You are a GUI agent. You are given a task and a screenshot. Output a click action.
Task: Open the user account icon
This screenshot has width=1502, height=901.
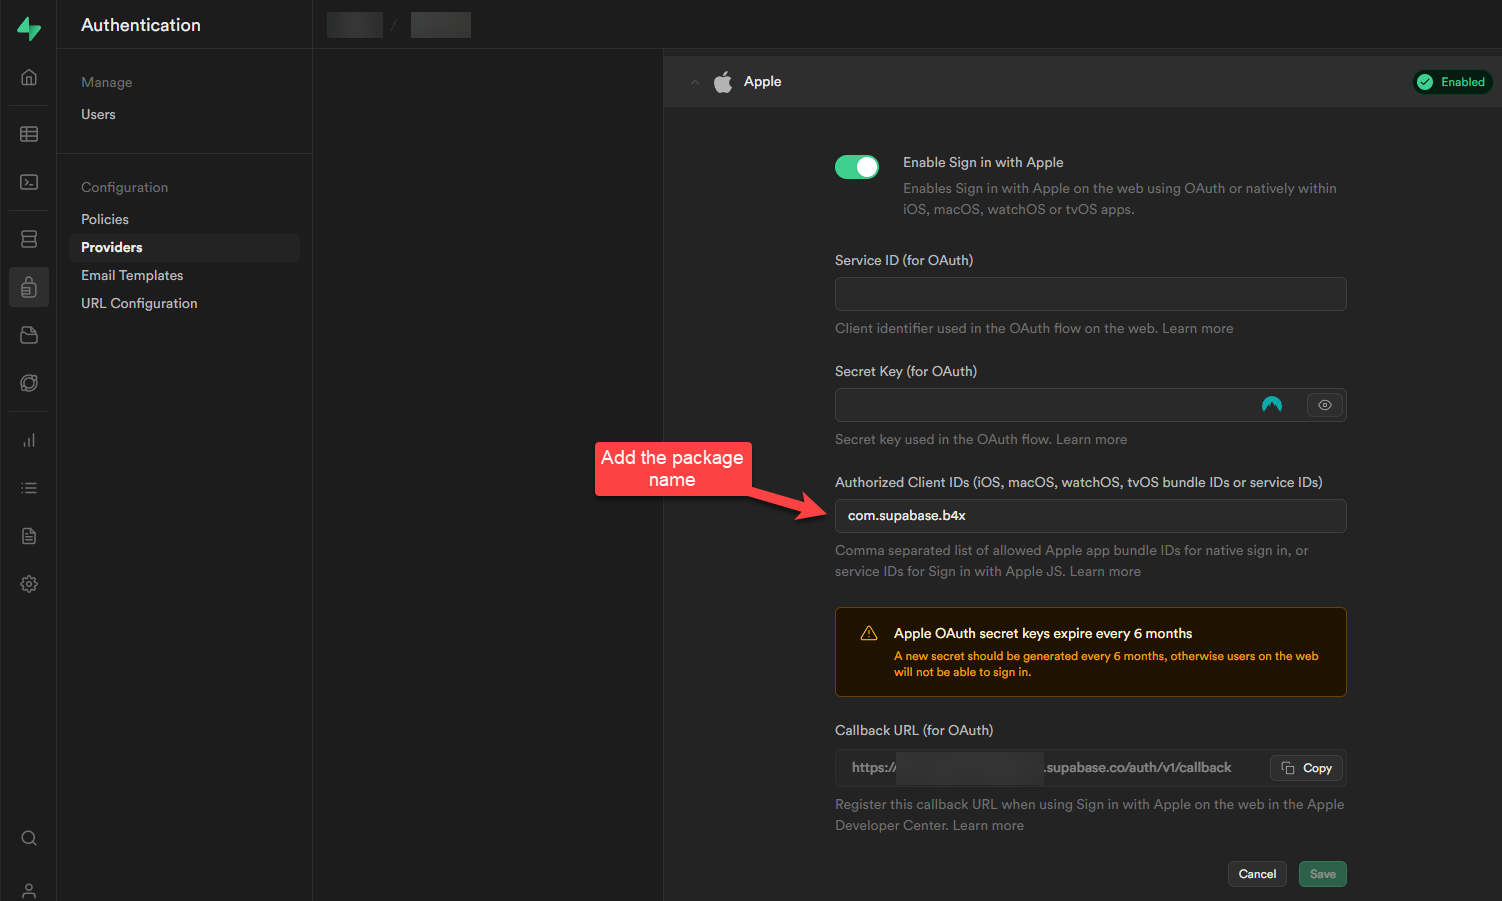[29, 890]
